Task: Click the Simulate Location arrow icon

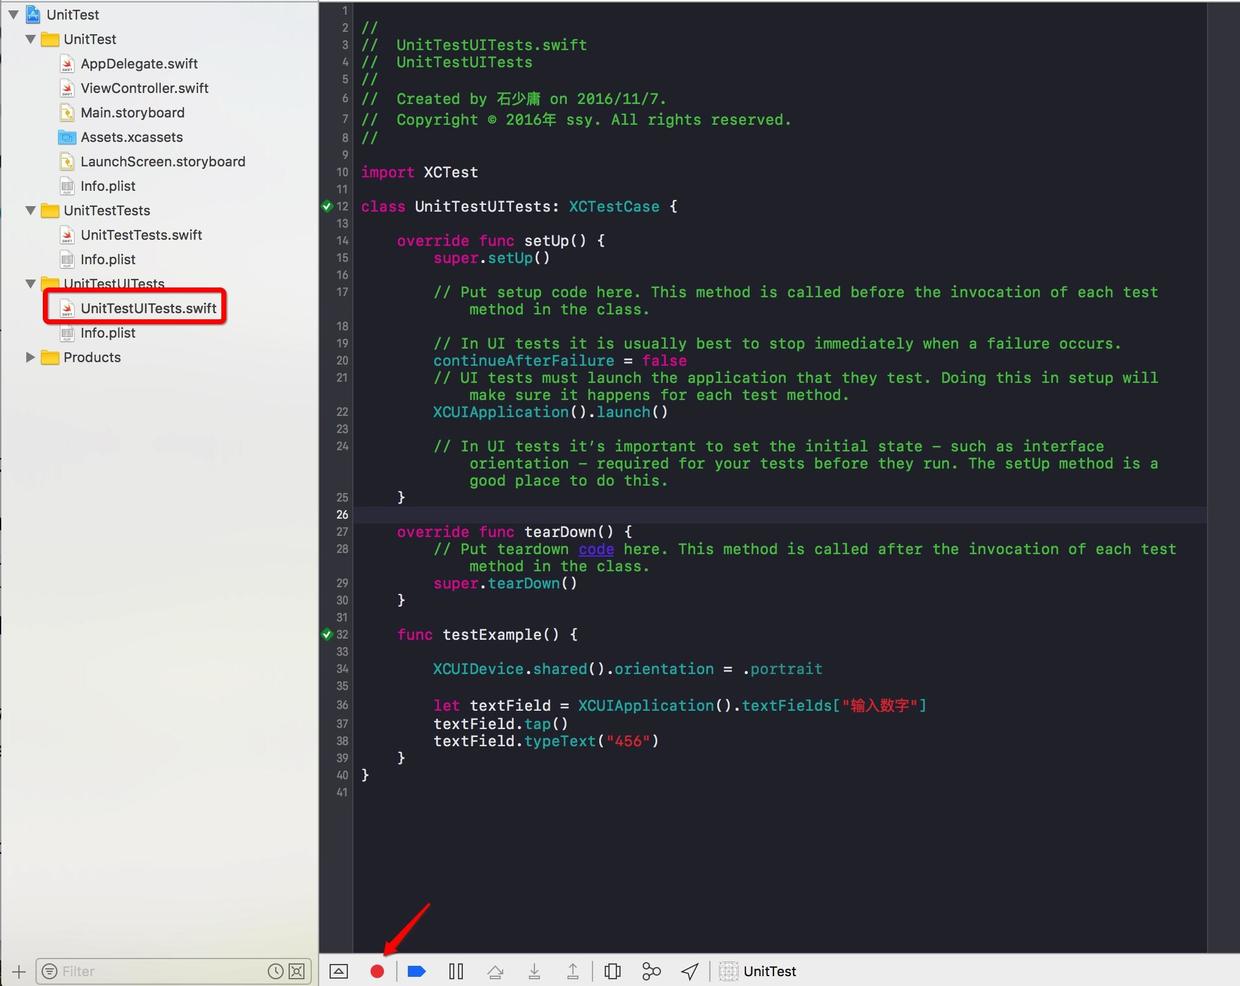Action: pyautogui.click(x=690, y=971)
